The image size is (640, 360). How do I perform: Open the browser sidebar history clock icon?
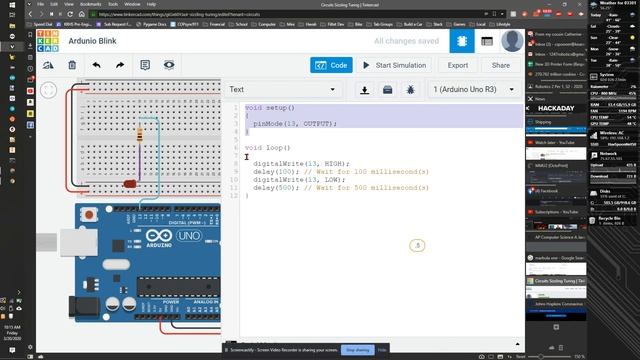[x=30, y=69]
